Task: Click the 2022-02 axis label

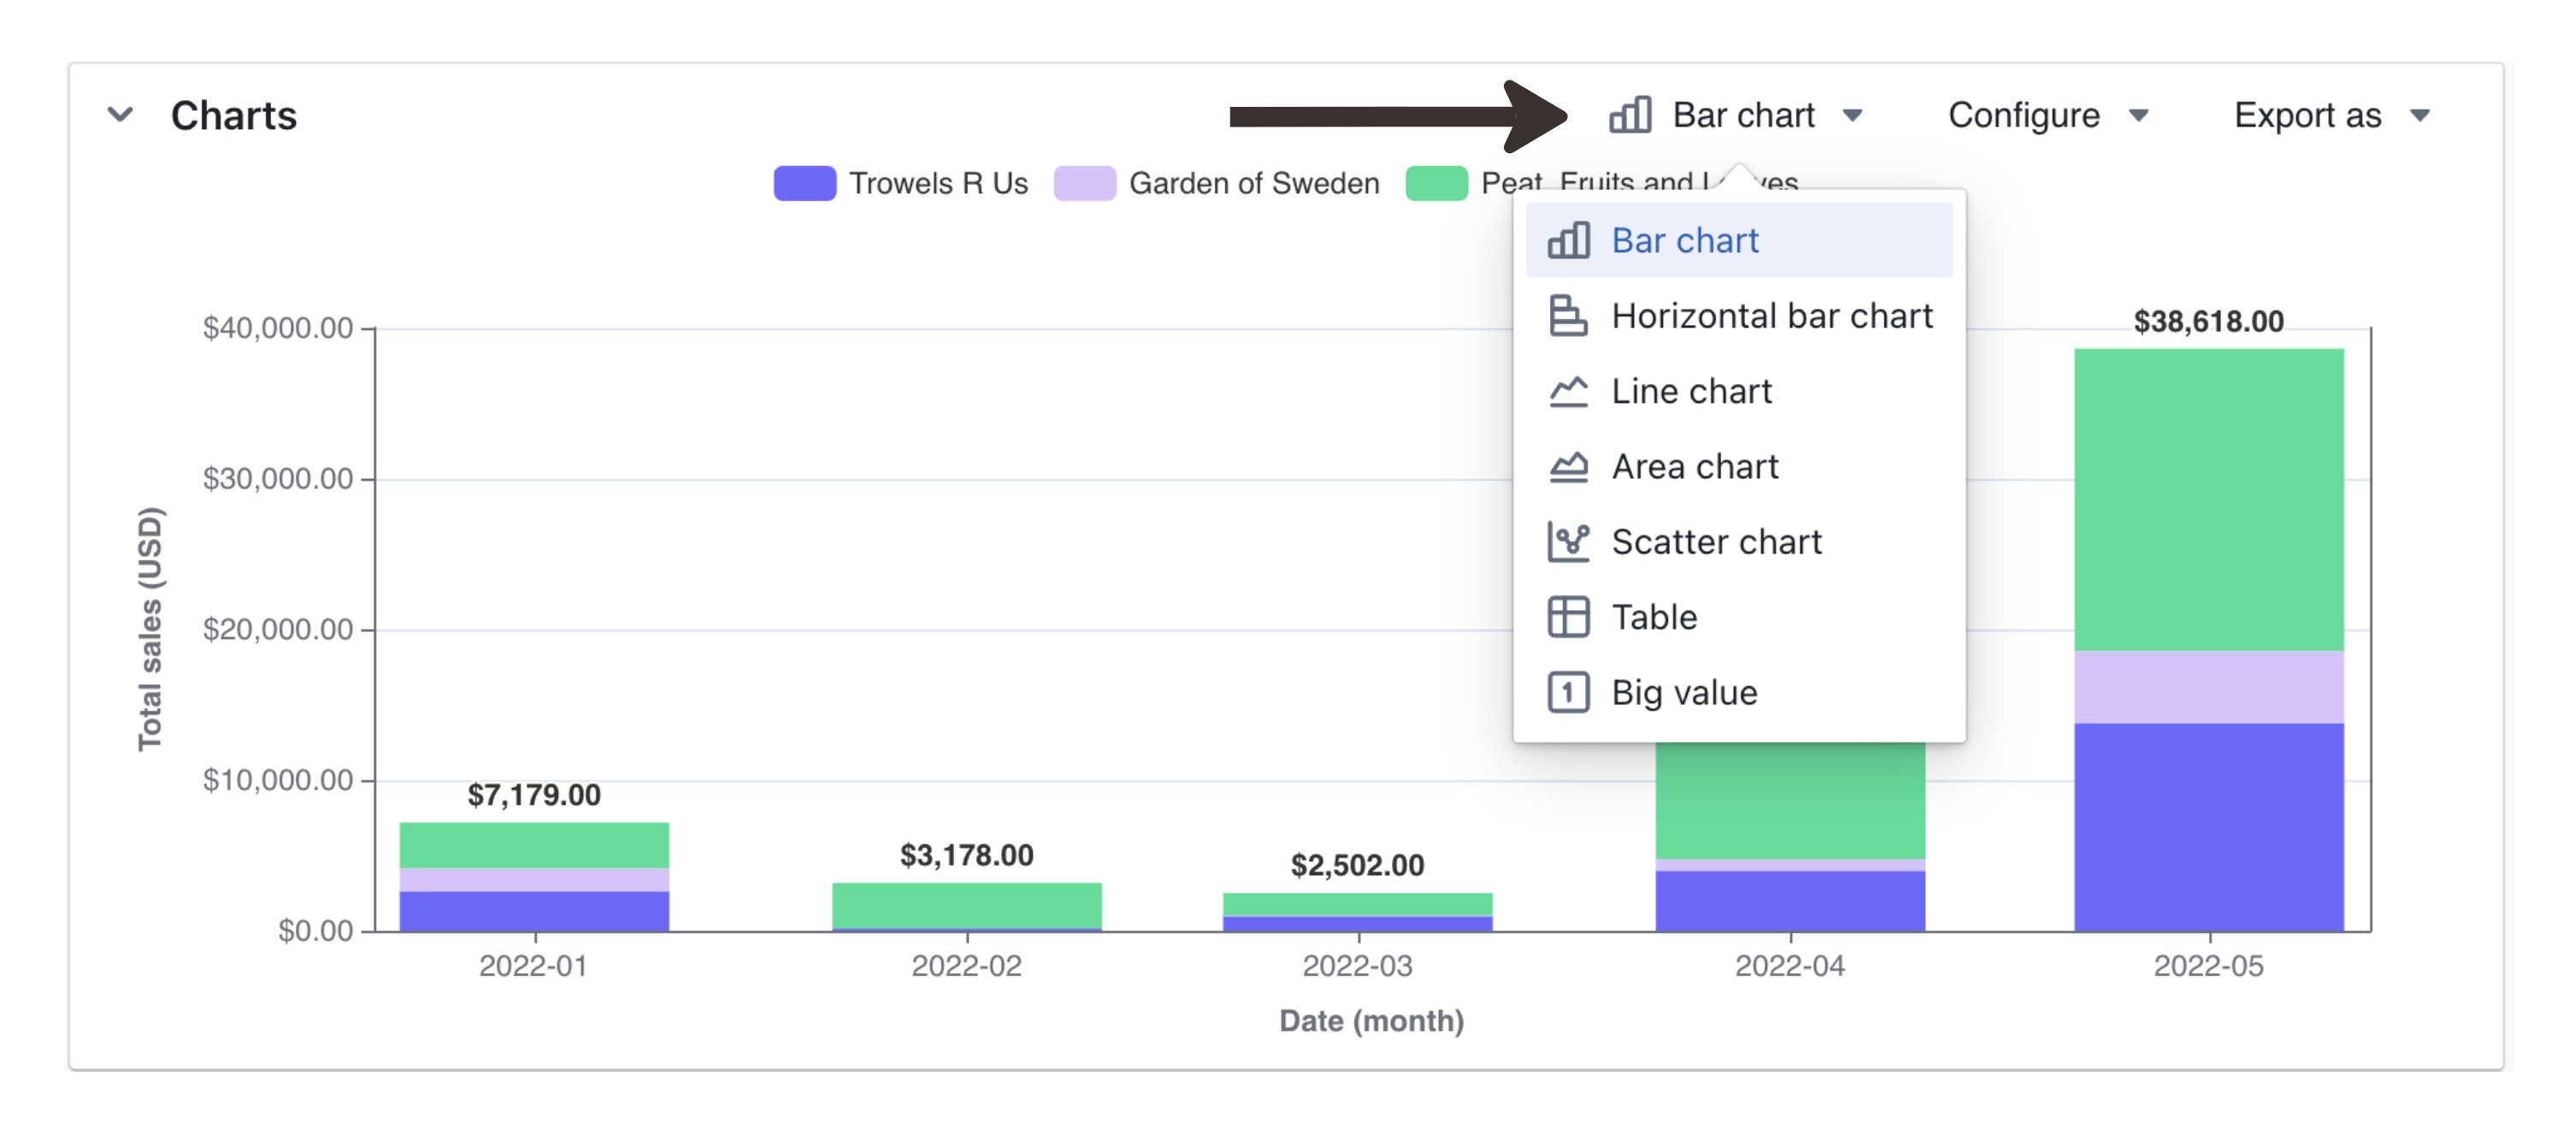Action: [966, 966]
